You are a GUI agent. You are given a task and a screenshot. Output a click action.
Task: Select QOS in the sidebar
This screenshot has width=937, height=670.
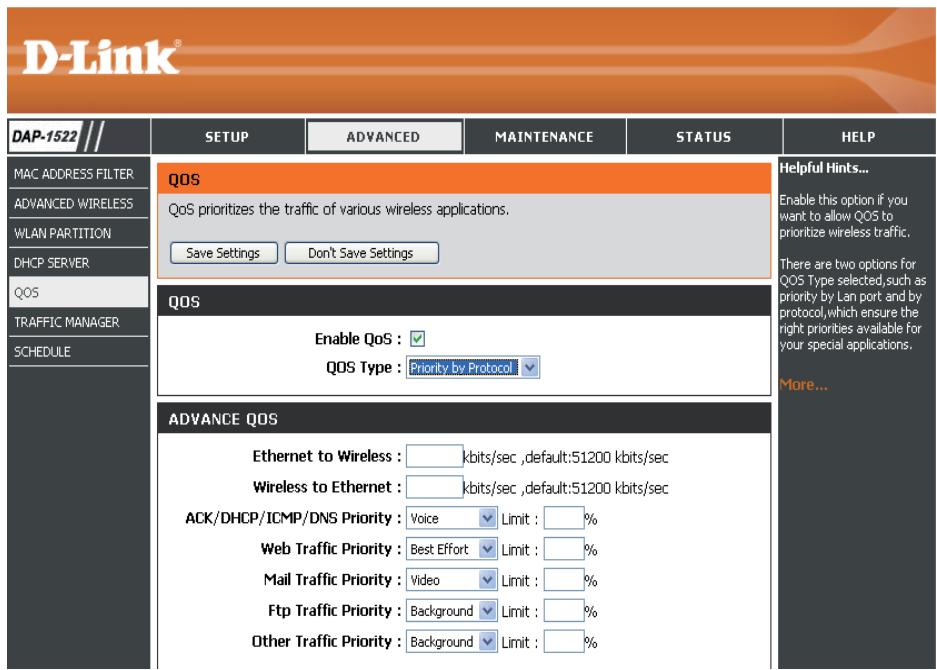coord(78,292)
